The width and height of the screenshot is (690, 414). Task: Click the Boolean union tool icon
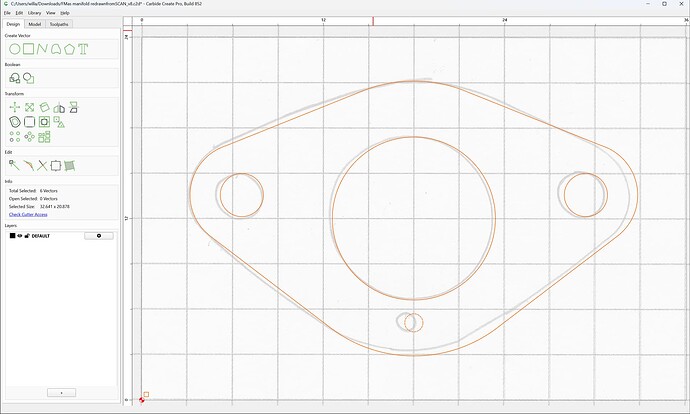point(15,78)
